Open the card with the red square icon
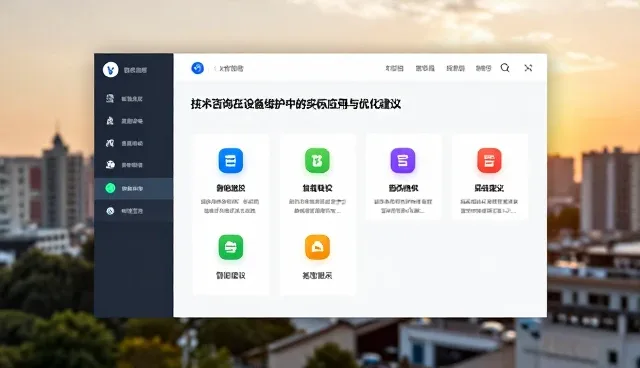 (x=489, y=177)
